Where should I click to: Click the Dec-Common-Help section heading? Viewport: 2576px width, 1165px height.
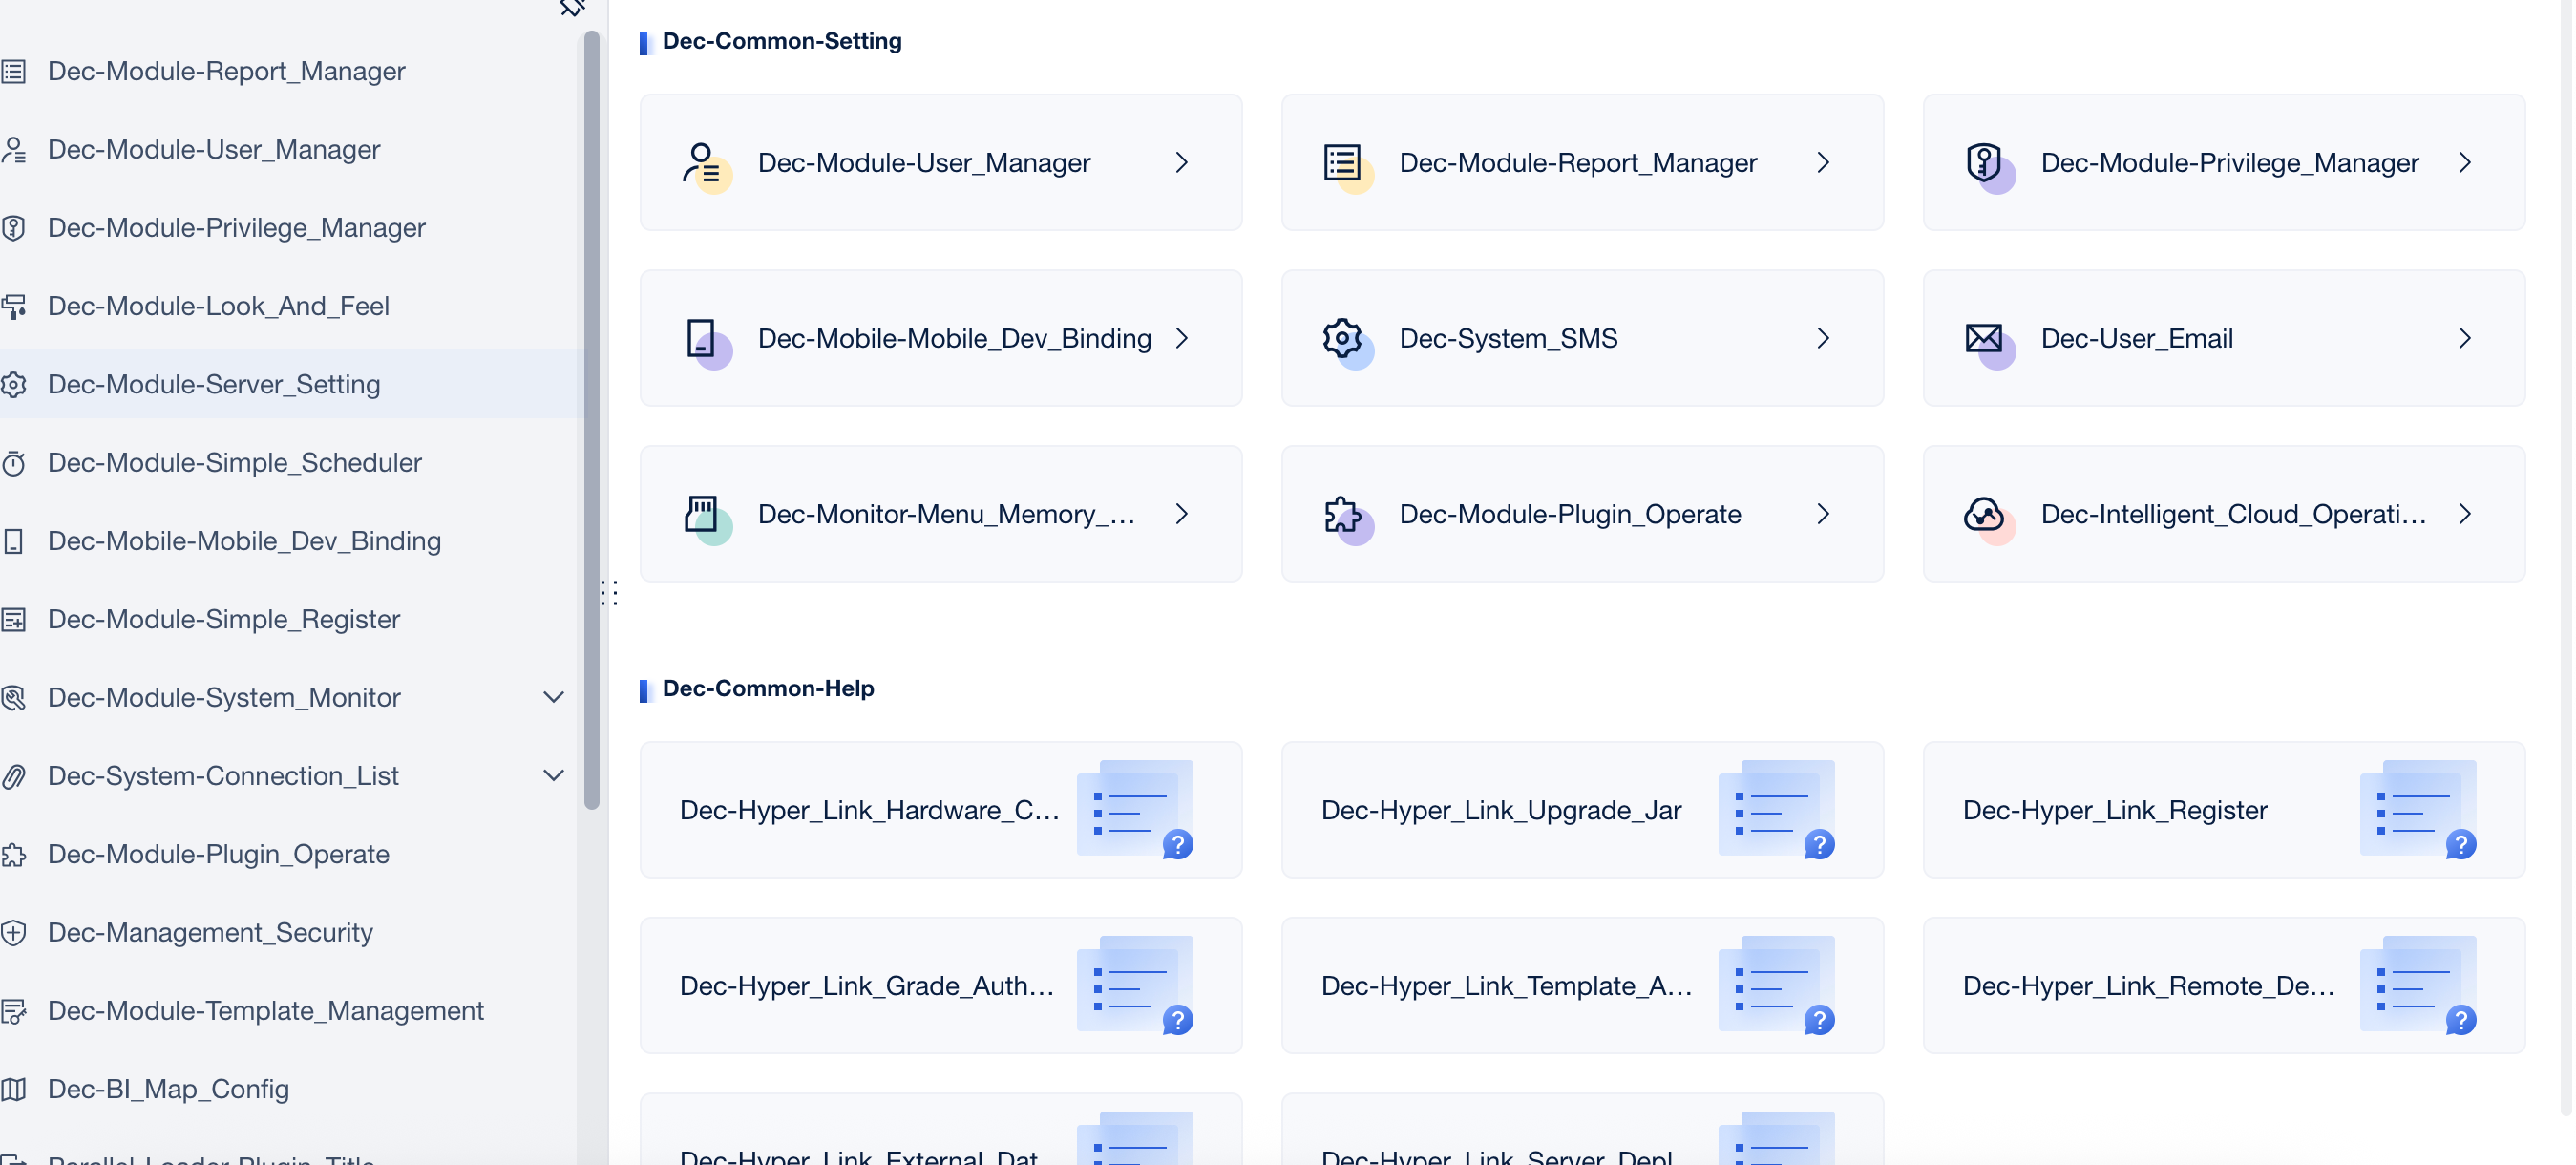click(x=768, y=688)
